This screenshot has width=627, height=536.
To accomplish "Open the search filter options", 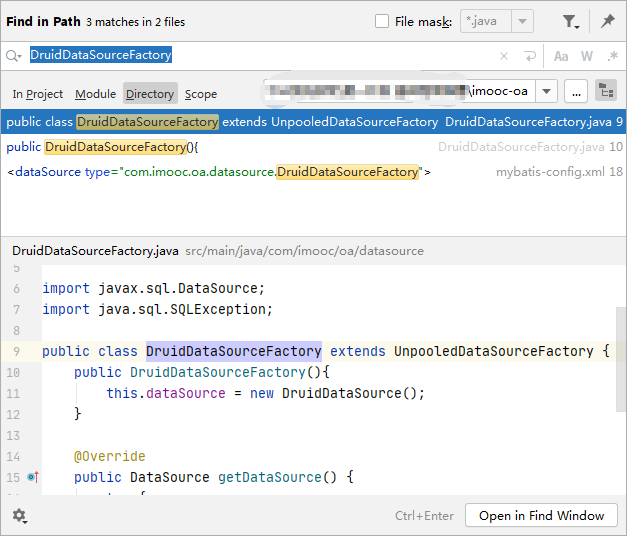I will [x=570, y=22].
